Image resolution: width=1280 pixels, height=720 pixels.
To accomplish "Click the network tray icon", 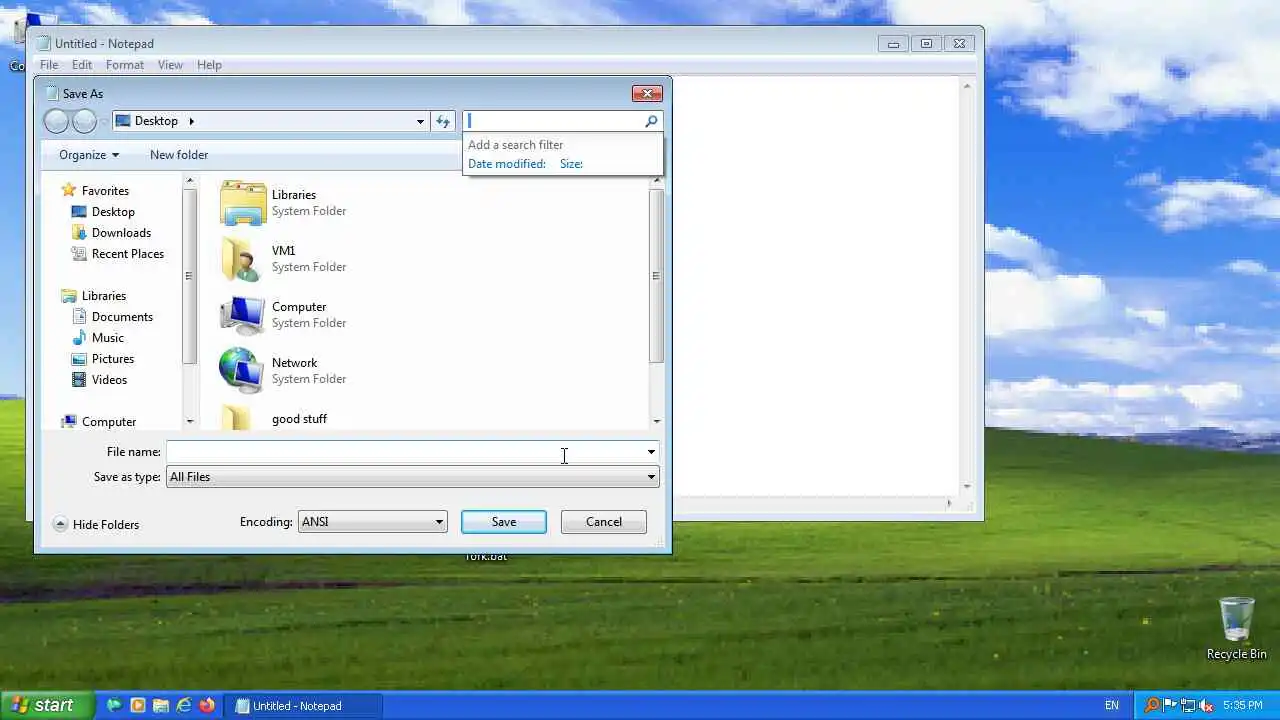I will [1188, 705].
